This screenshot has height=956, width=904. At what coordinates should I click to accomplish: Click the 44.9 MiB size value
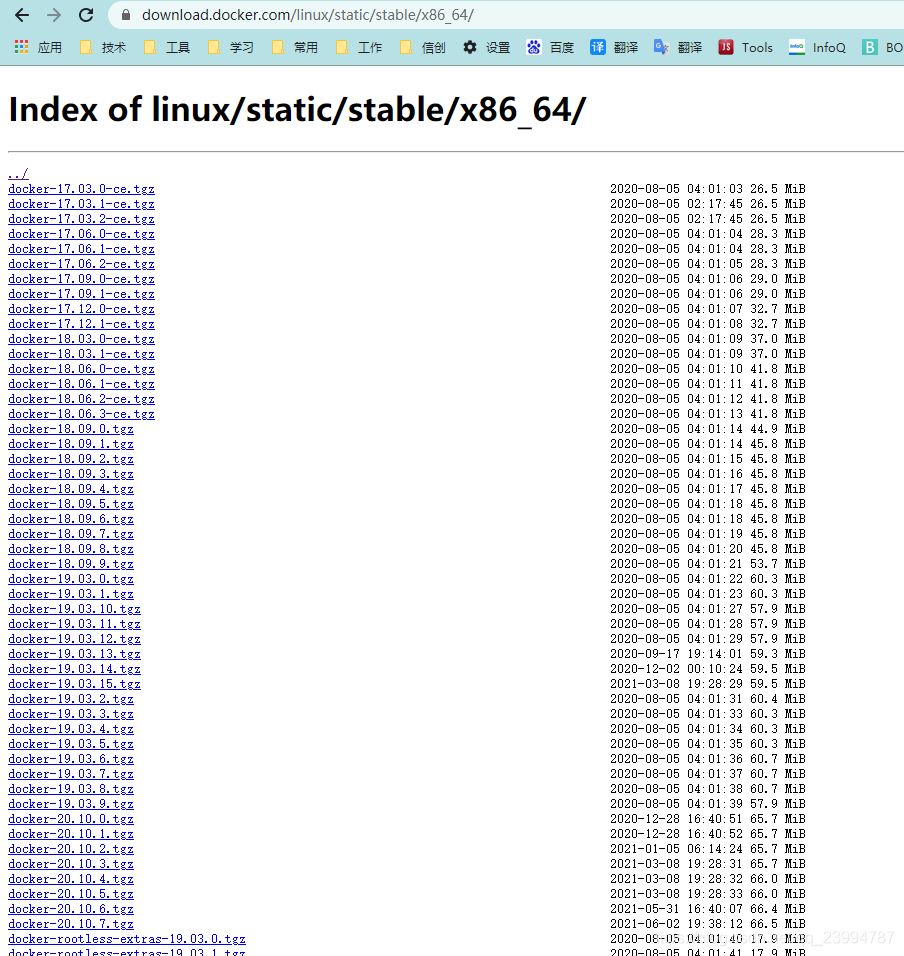pos(777,429)
